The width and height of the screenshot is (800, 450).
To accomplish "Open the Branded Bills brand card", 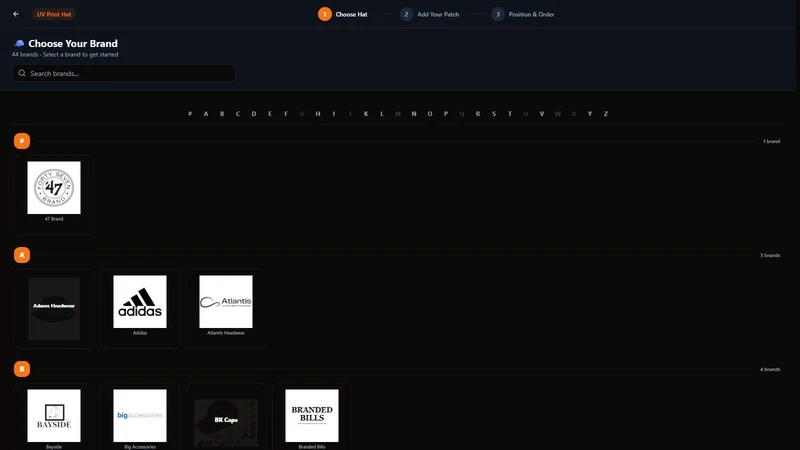I will pyautogui.click(x=312, y=417).
